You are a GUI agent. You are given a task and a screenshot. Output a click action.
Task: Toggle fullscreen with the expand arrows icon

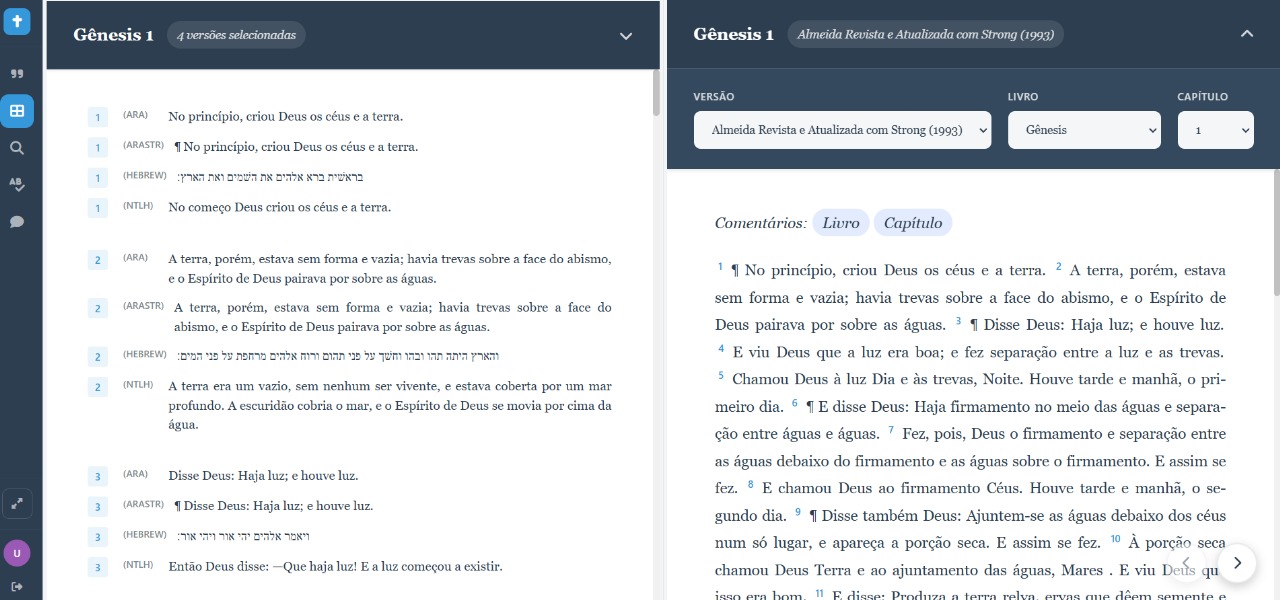click(x=17, y=504)
